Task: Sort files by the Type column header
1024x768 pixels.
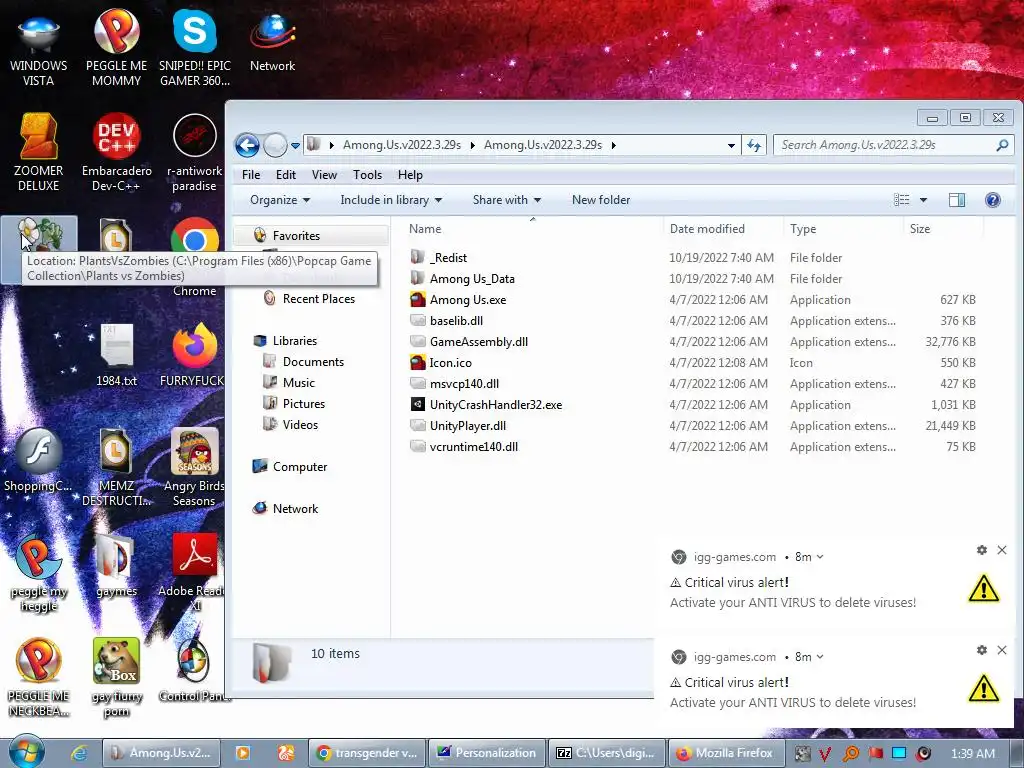Action: coord(843,229)
